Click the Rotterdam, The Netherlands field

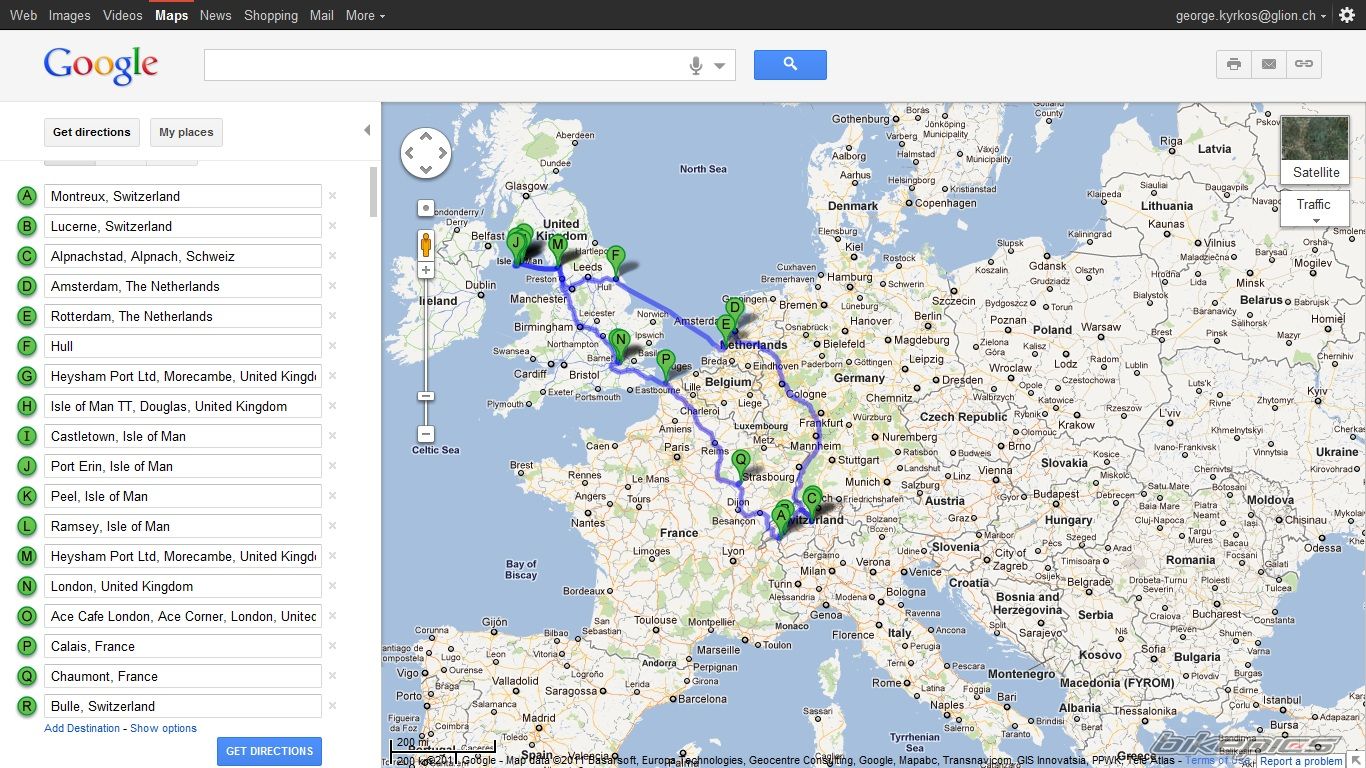(182, 316)
